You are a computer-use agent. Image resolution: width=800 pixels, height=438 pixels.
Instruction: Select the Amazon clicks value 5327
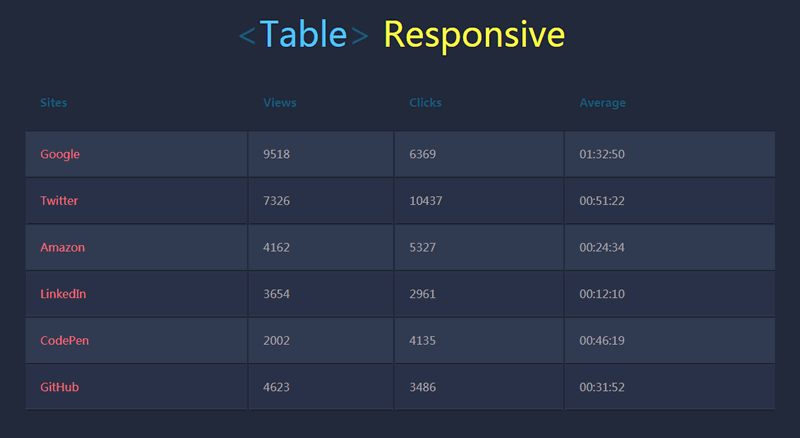422,248
